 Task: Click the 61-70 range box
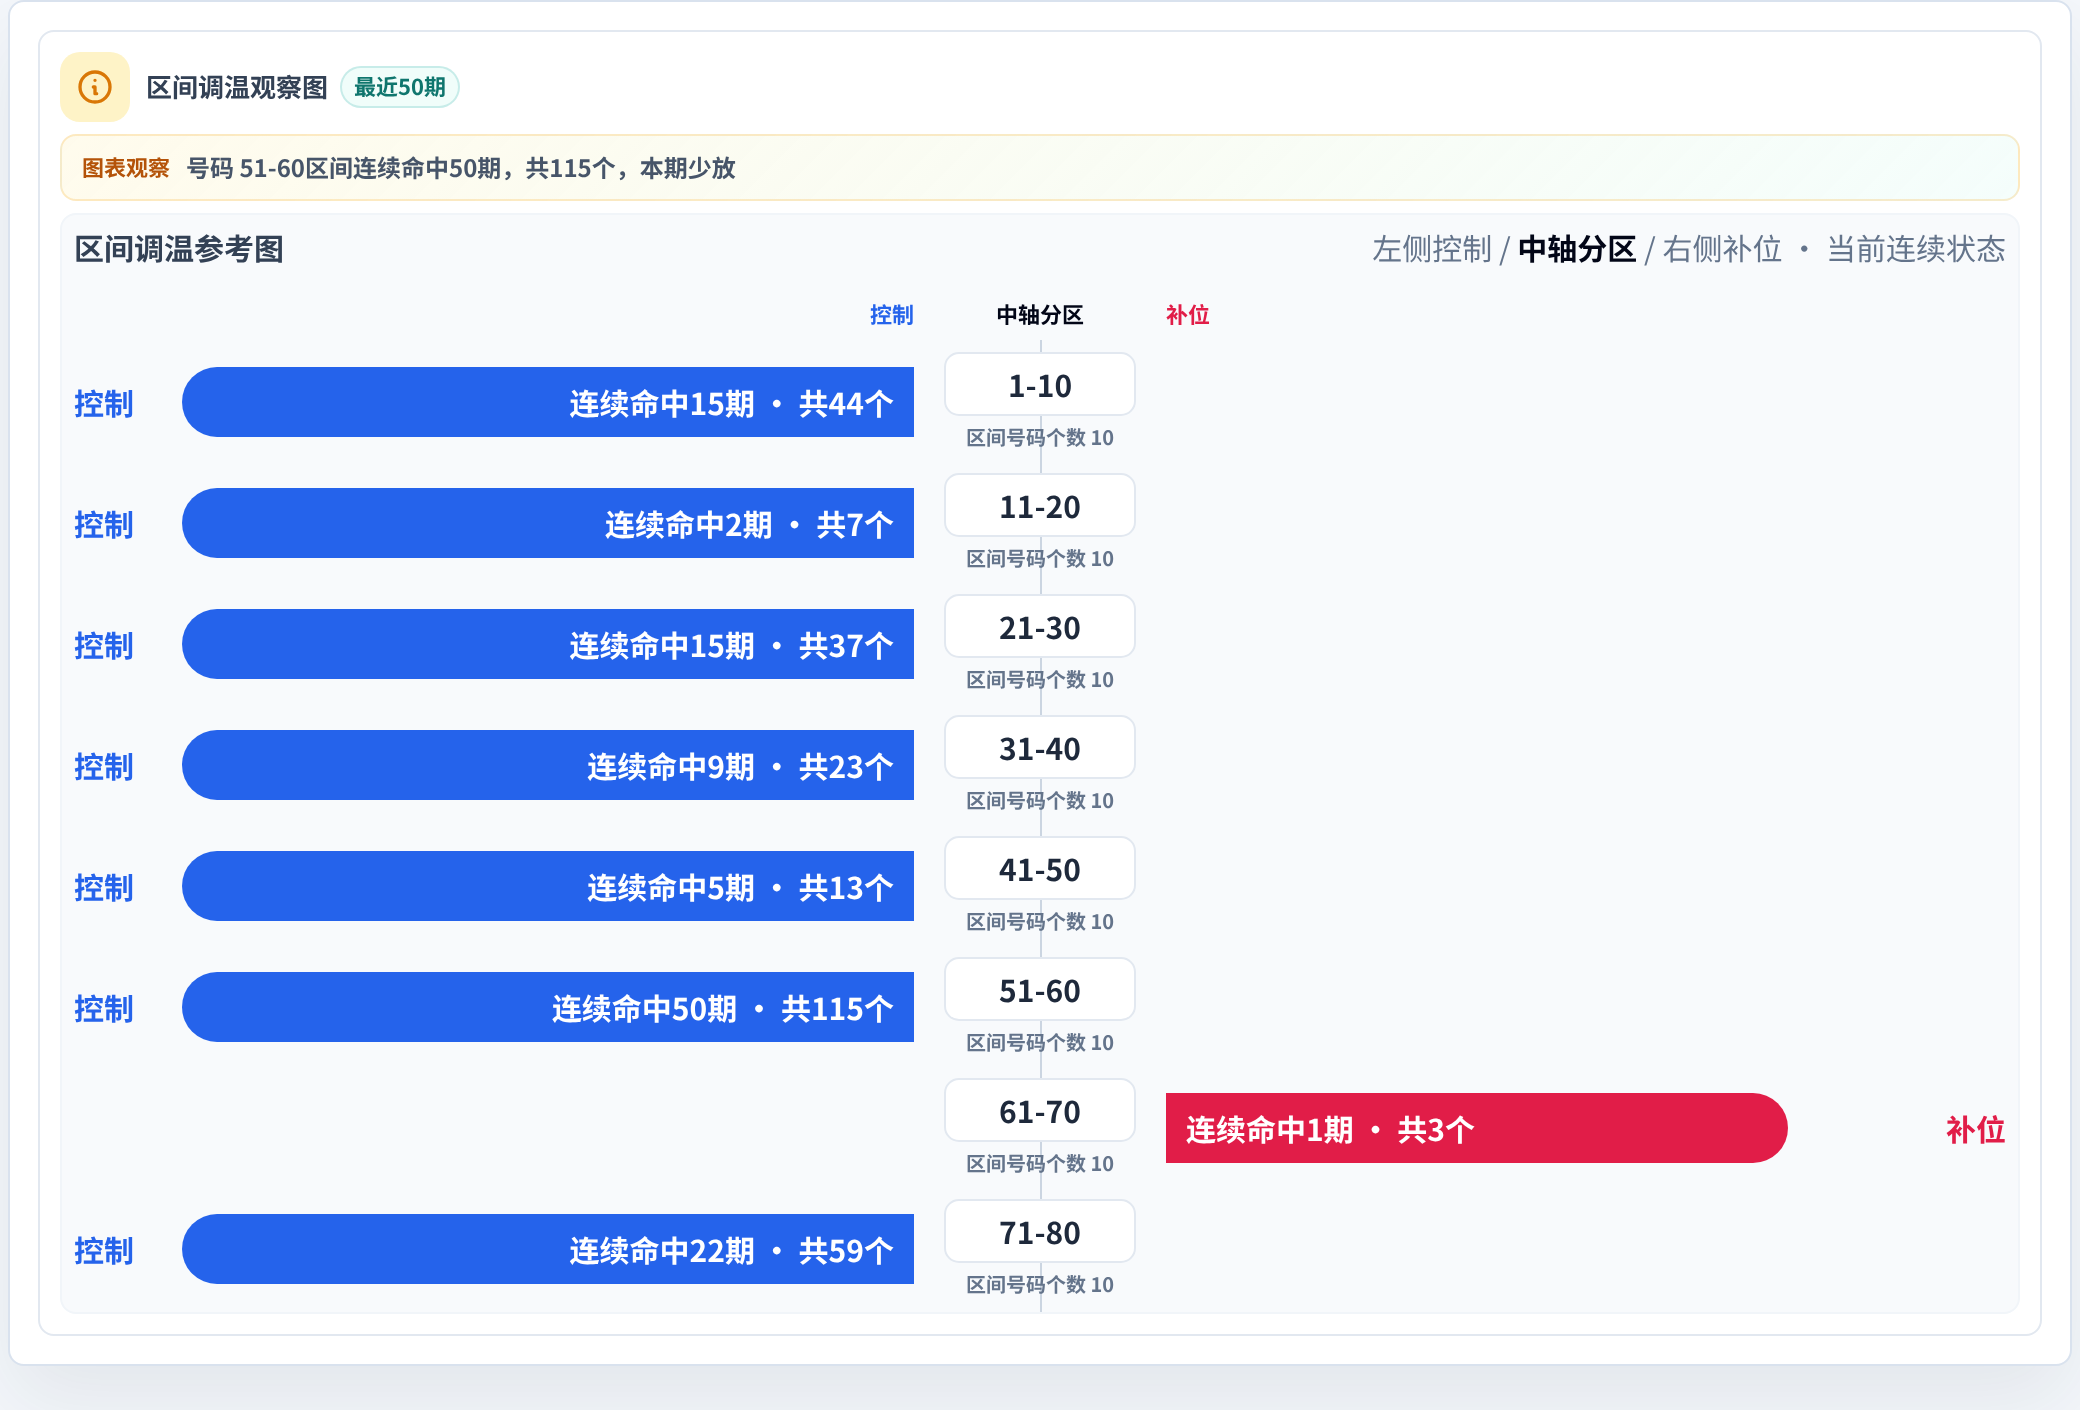coord(1040,1111)
